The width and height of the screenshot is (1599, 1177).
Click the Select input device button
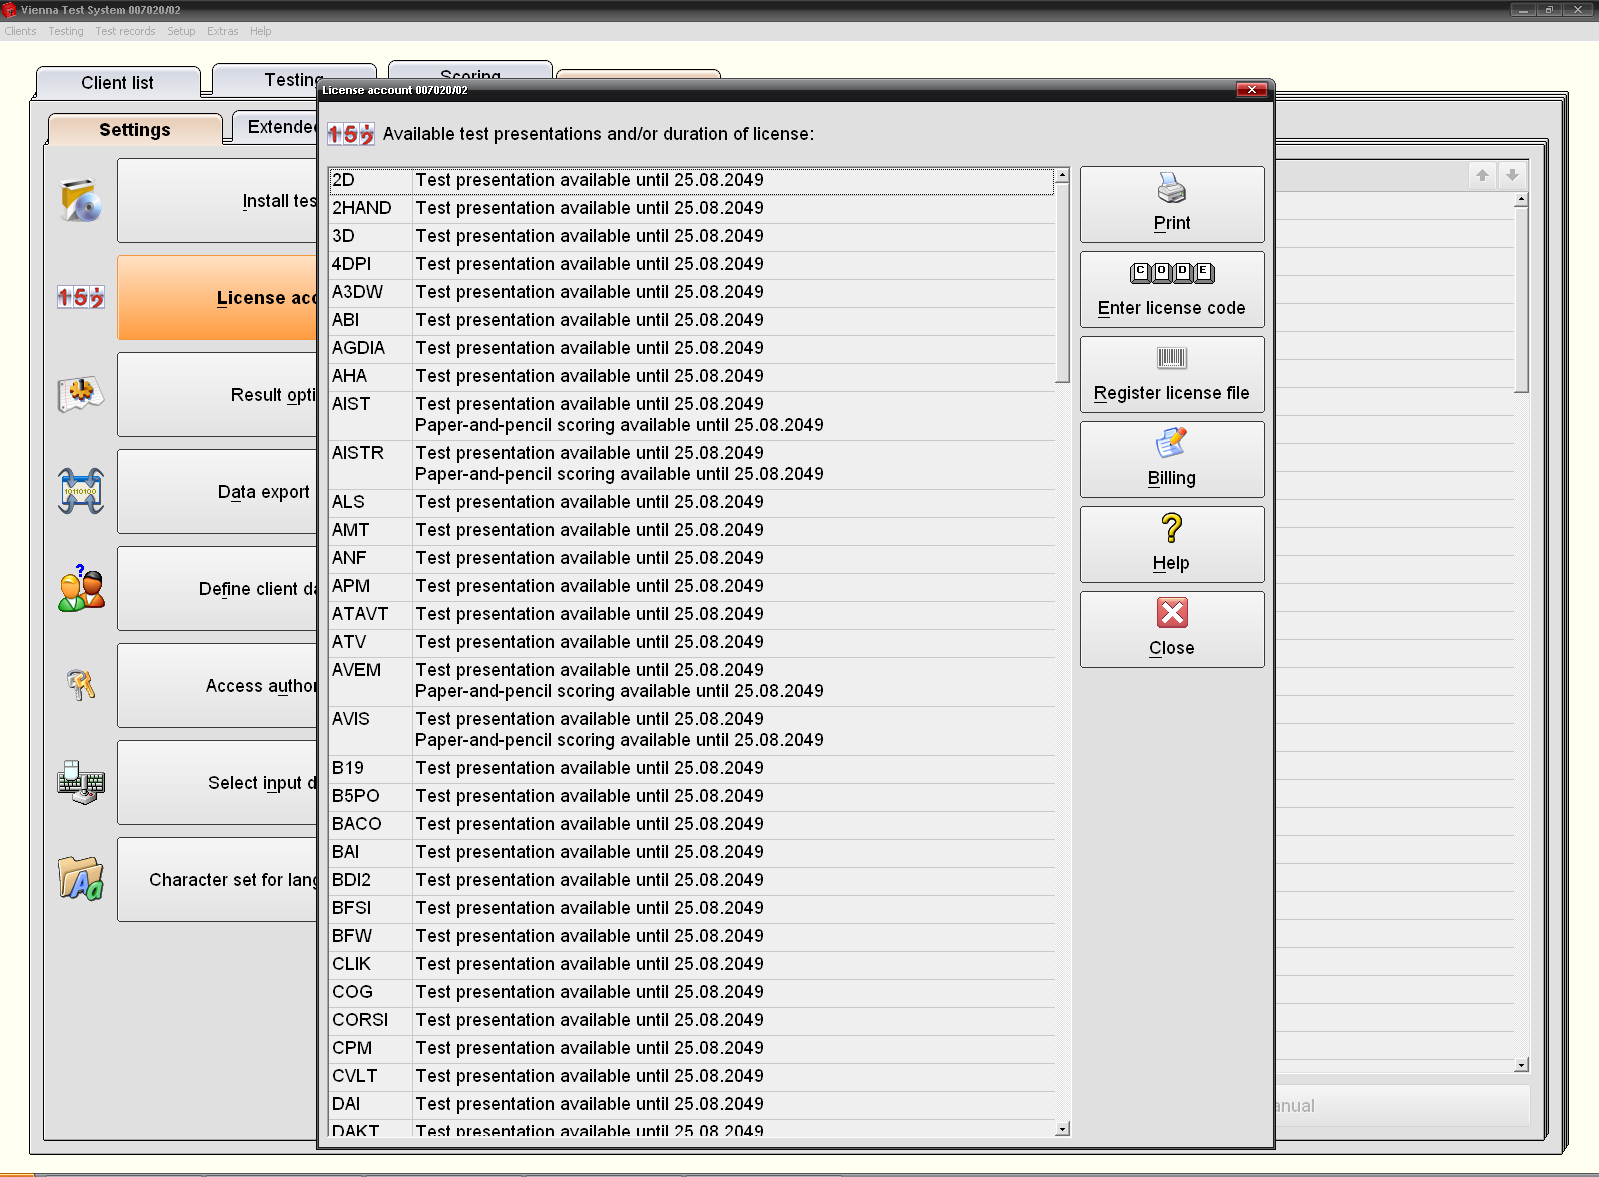(x=217, y=782)
